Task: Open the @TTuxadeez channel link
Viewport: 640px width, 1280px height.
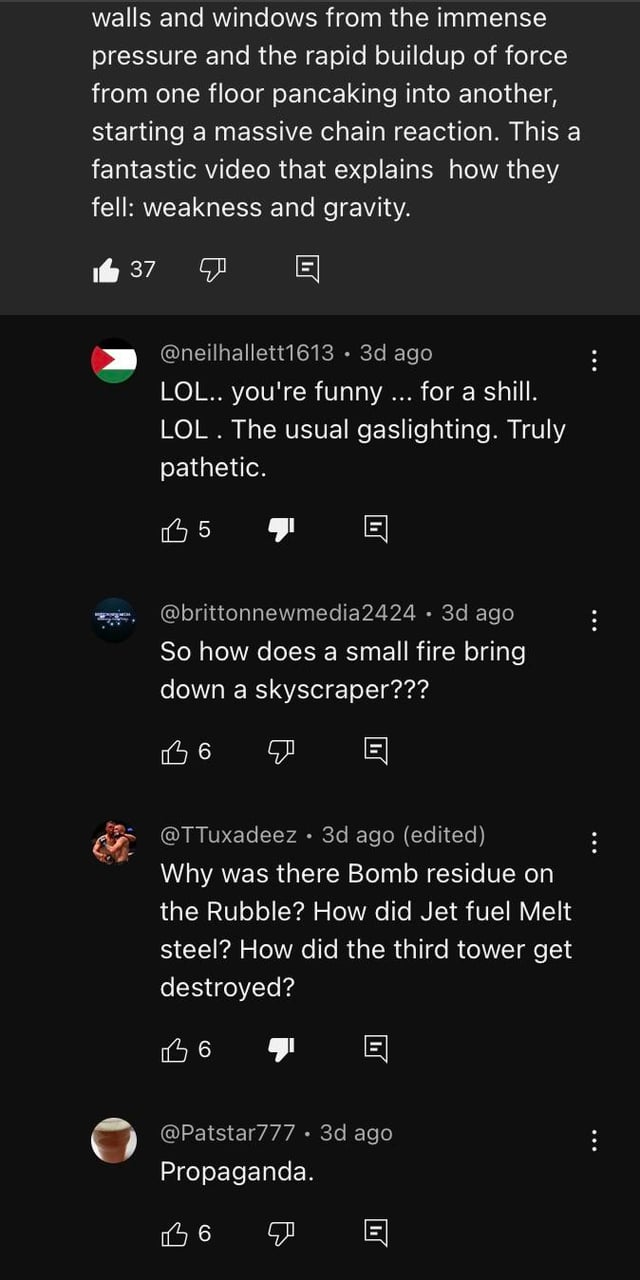Action: point(229,835)
